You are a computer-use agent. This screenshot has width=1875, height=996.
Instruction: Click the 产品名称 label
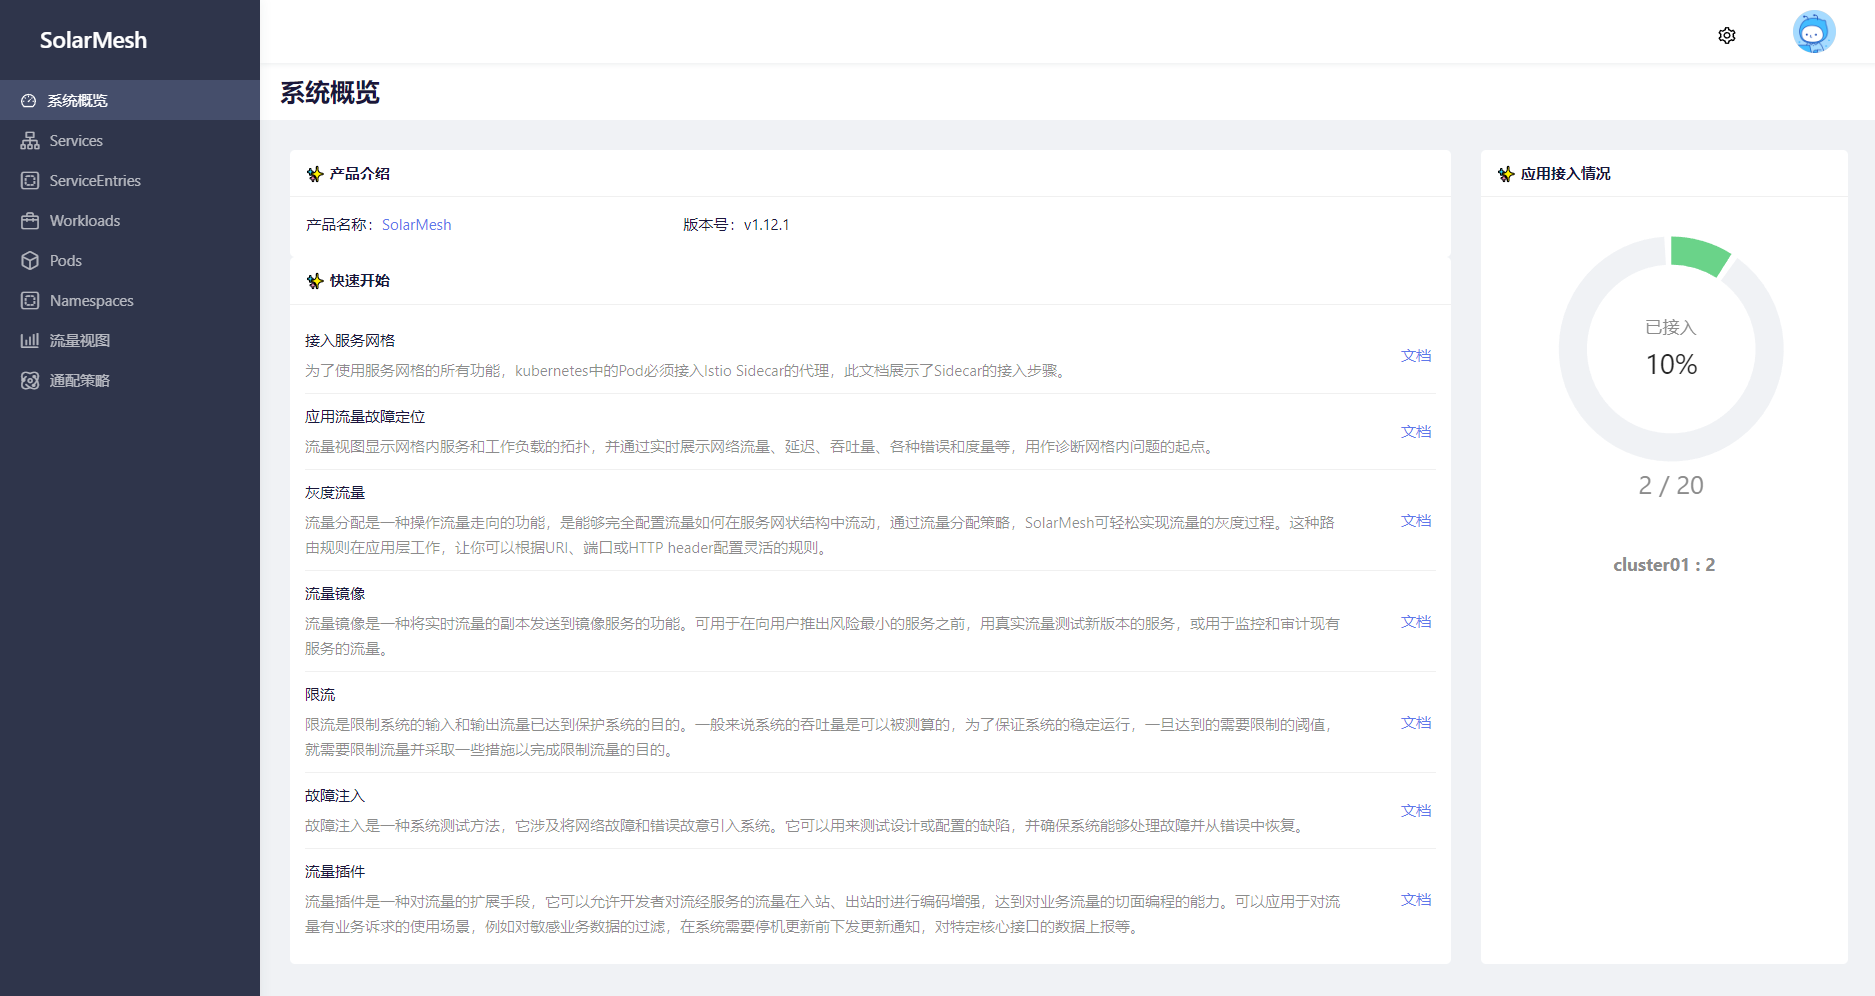coord(340,225)
